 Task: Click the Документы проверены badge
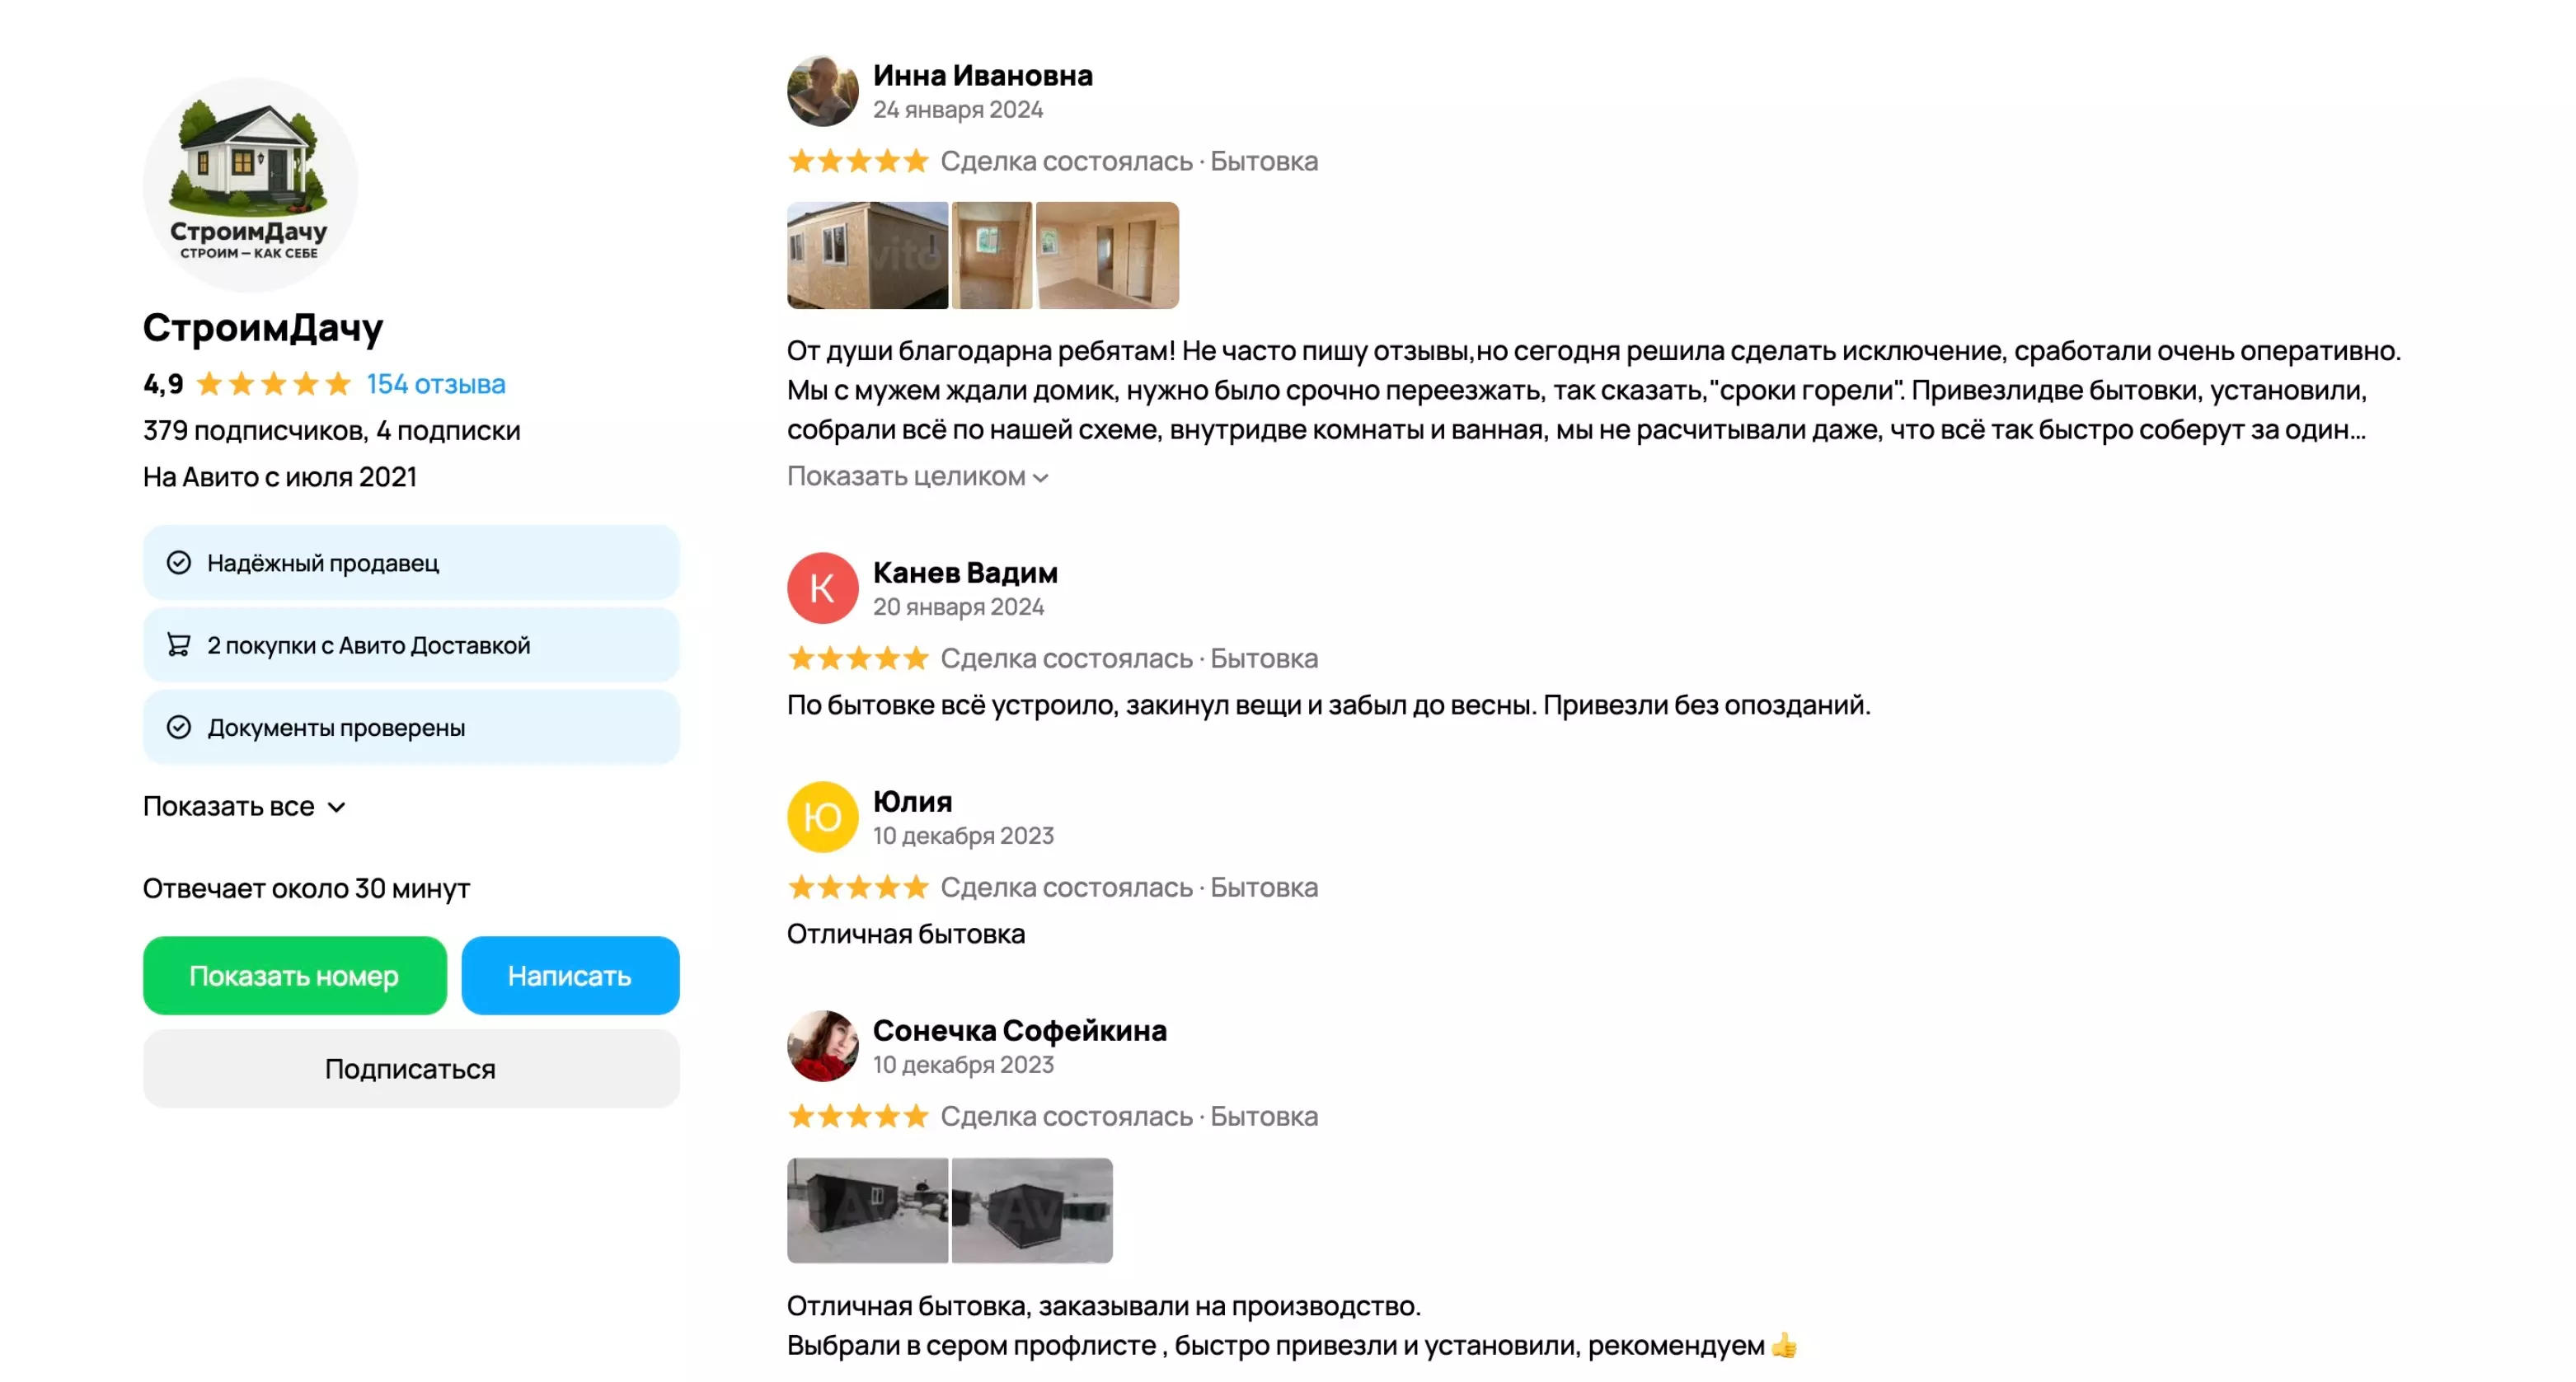411,727
